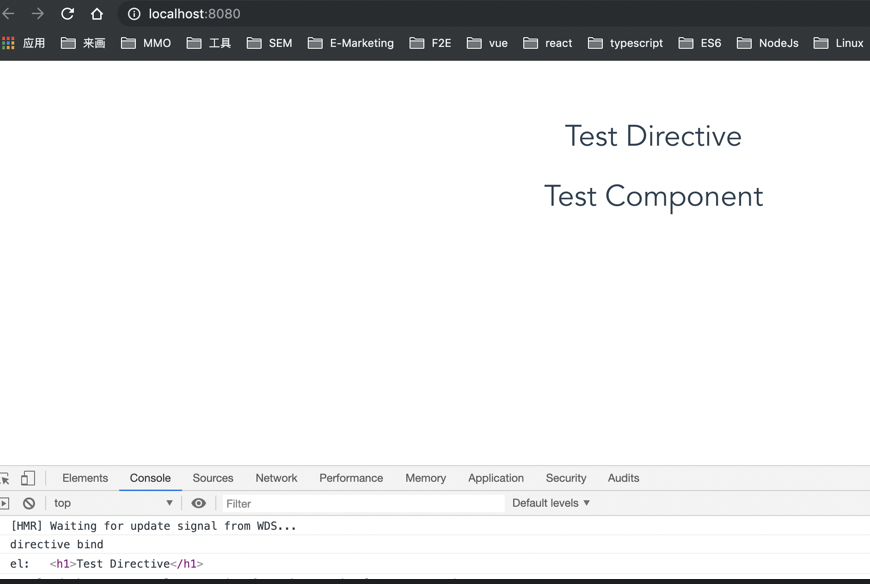Toggle the live expression eye icon

coord(199,503)
